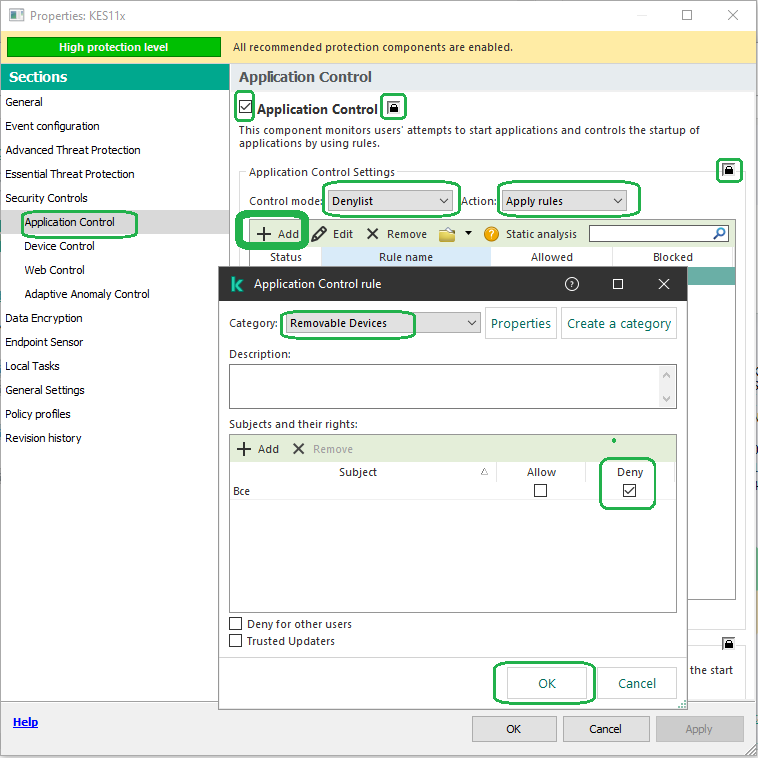Open the Help link
758x758 pixels.
[x=26, y=722]
